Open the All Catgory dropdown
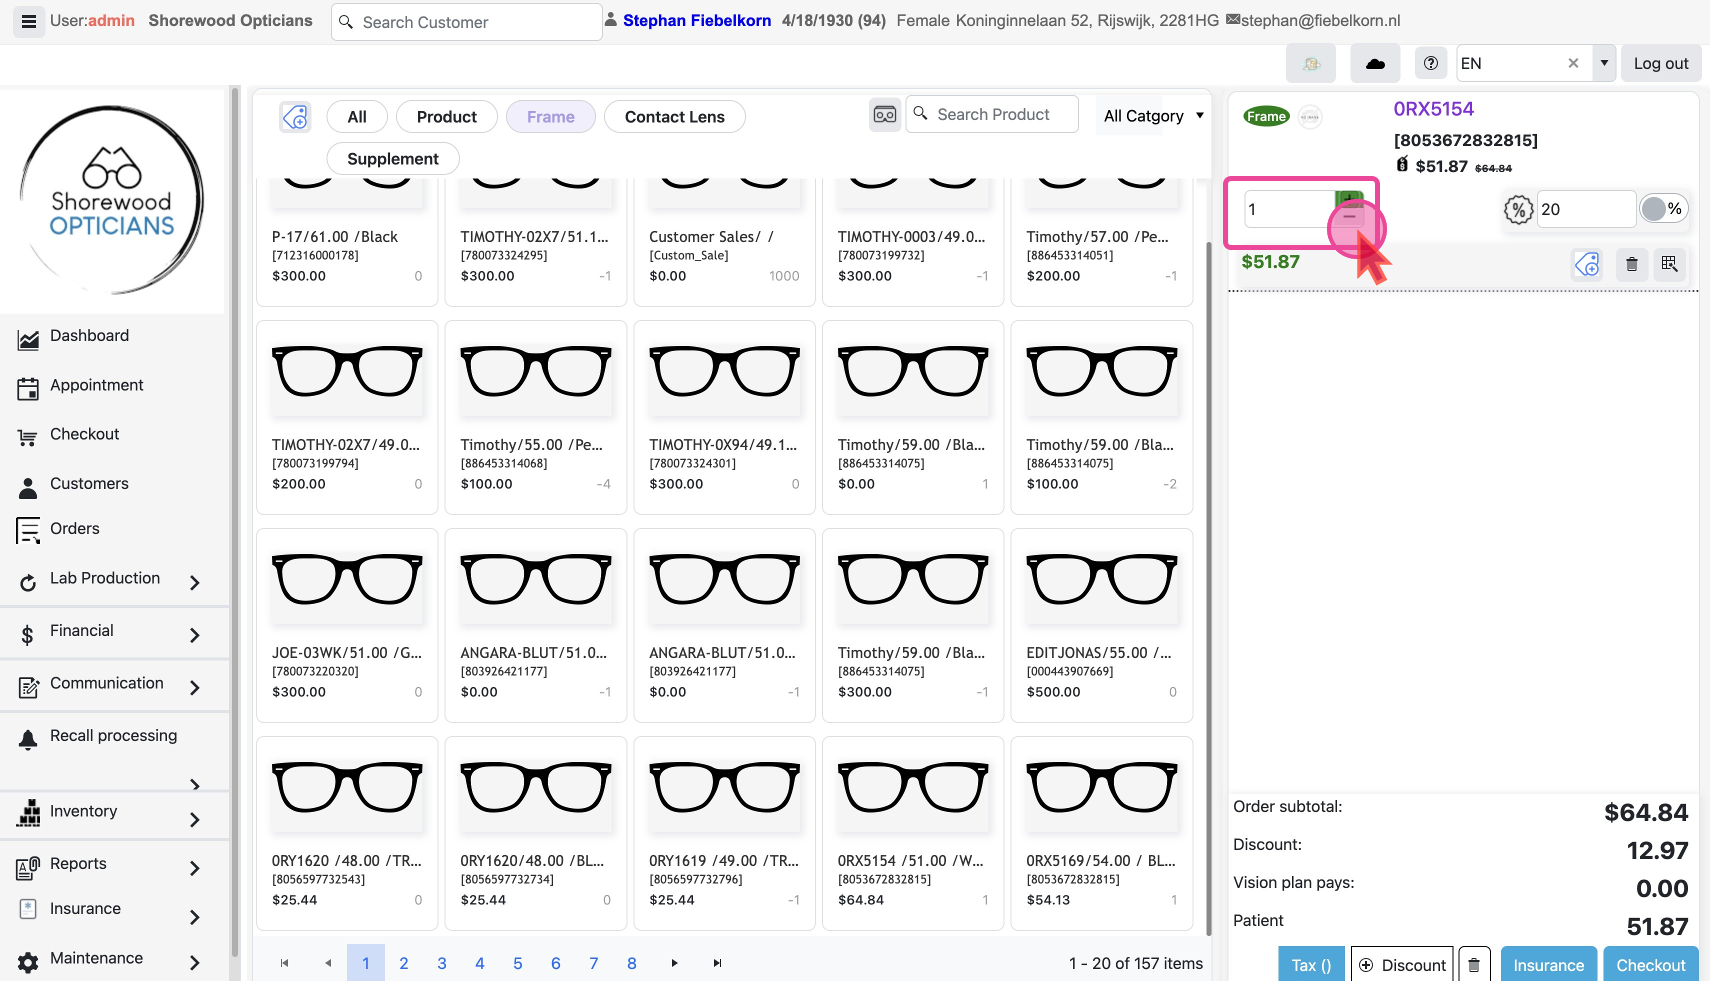Image resolution: width=1710 pixels, height=981 pixels. tap(1153, 116)
